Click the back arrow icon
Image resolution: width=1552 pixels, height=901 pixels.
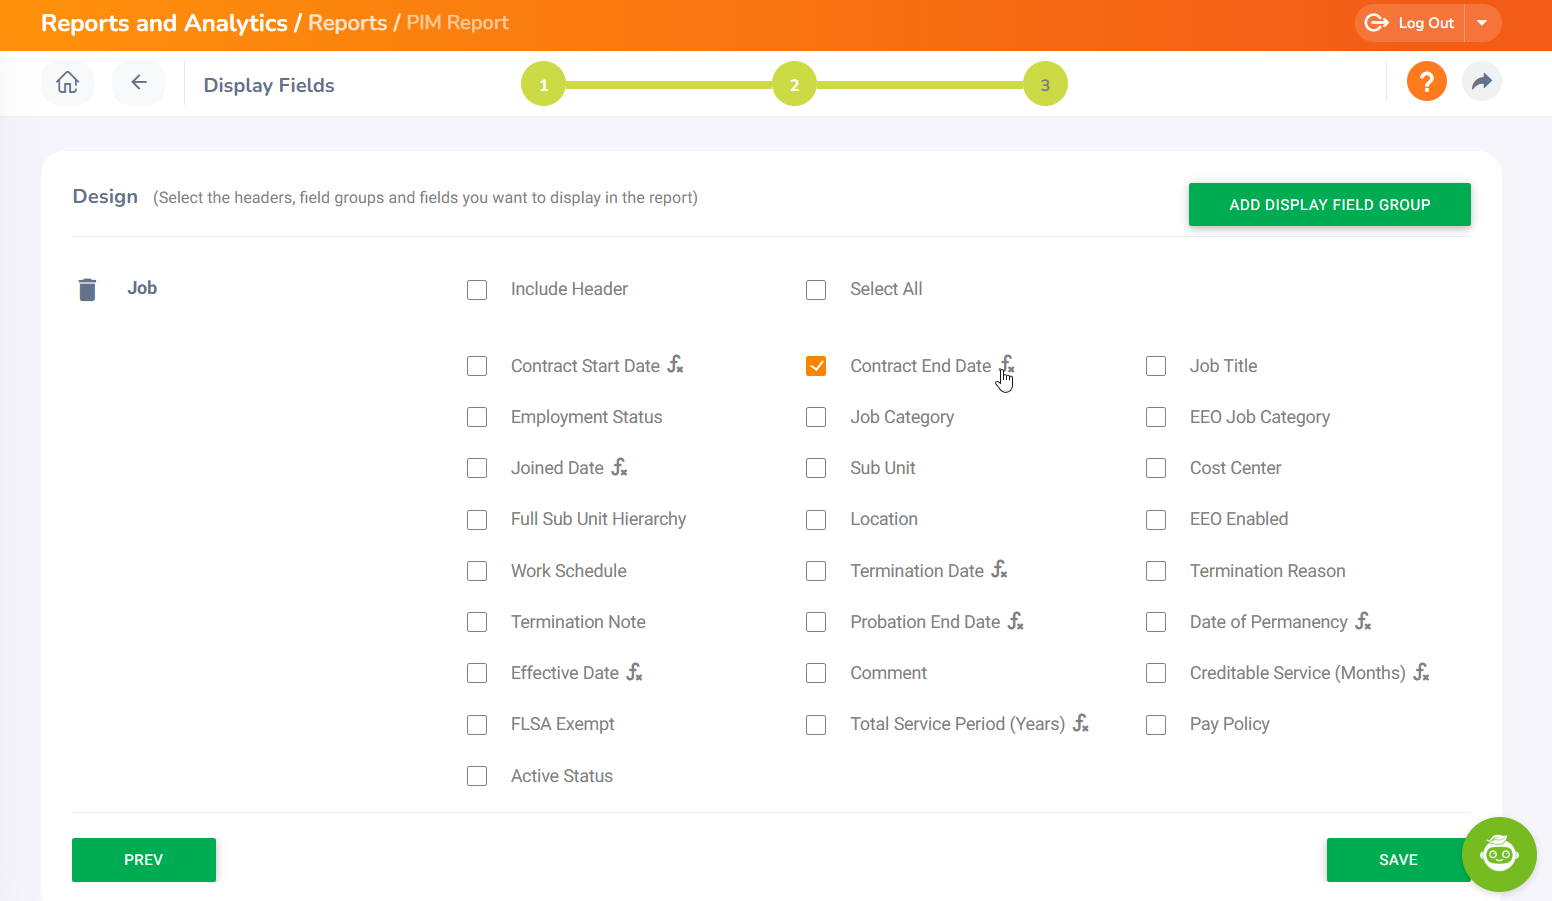click(x=139, y=83)
